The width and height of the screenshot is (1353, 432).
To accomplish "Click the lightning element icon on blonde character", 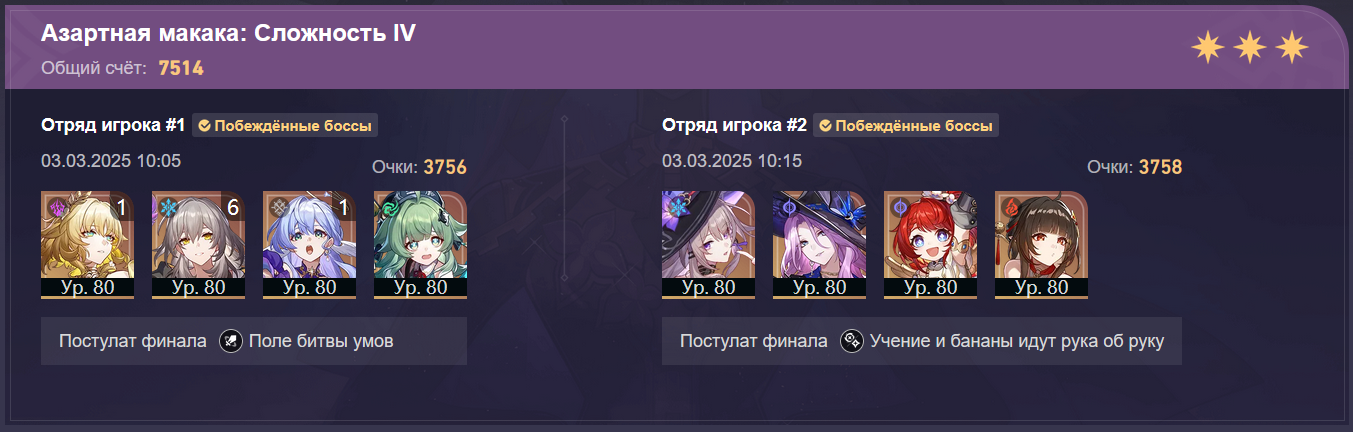I will click(57, 207).
